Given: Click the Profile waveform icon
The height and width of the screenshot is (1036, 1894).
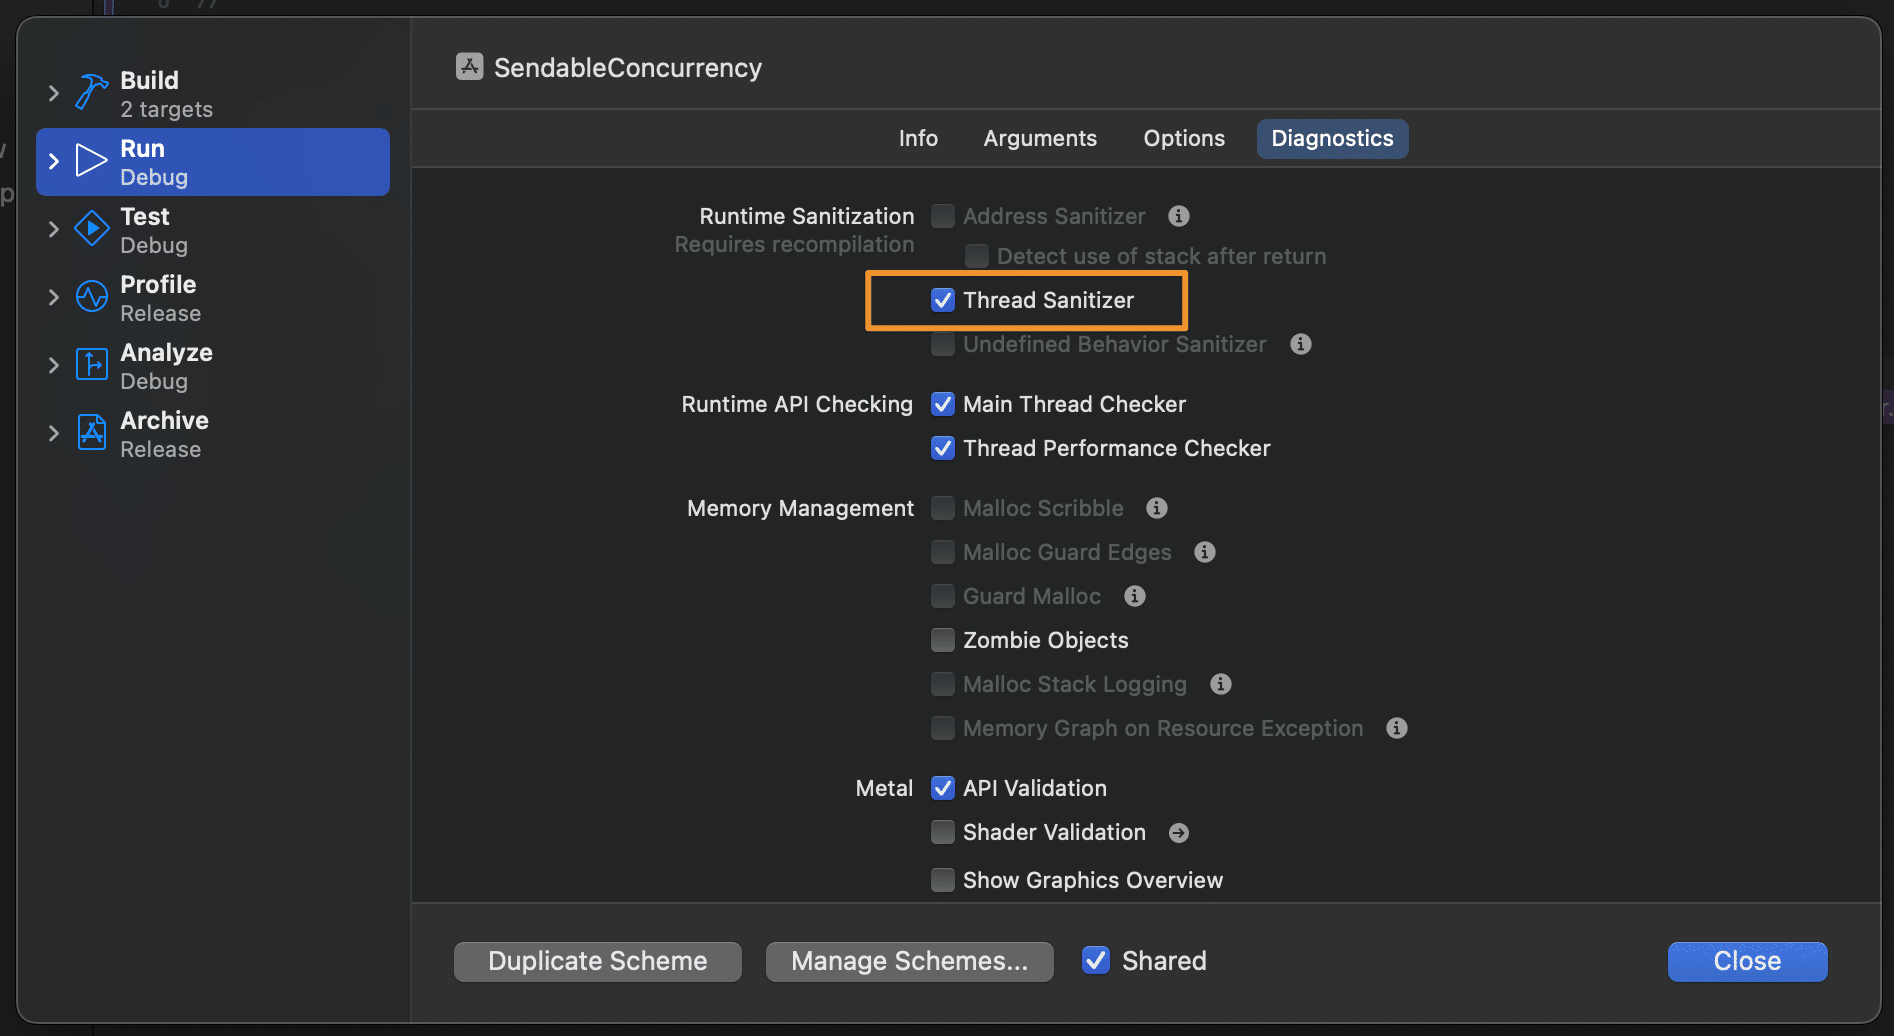Looking at the screenshot, I should click(x=91, y=297).
